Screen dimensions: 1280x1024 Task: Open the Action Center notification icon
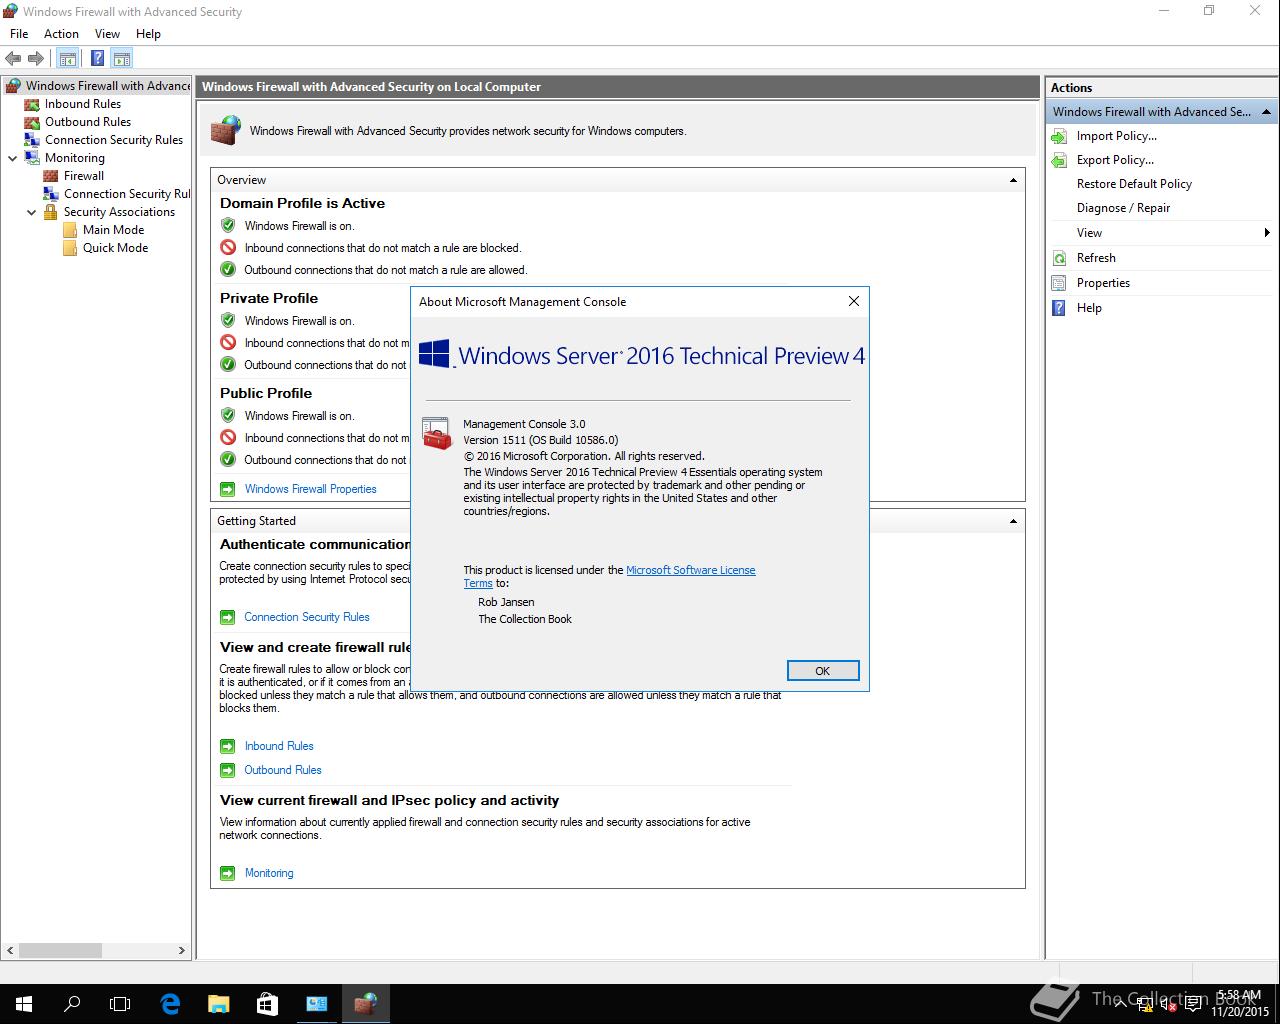tap(1192, 1005)
